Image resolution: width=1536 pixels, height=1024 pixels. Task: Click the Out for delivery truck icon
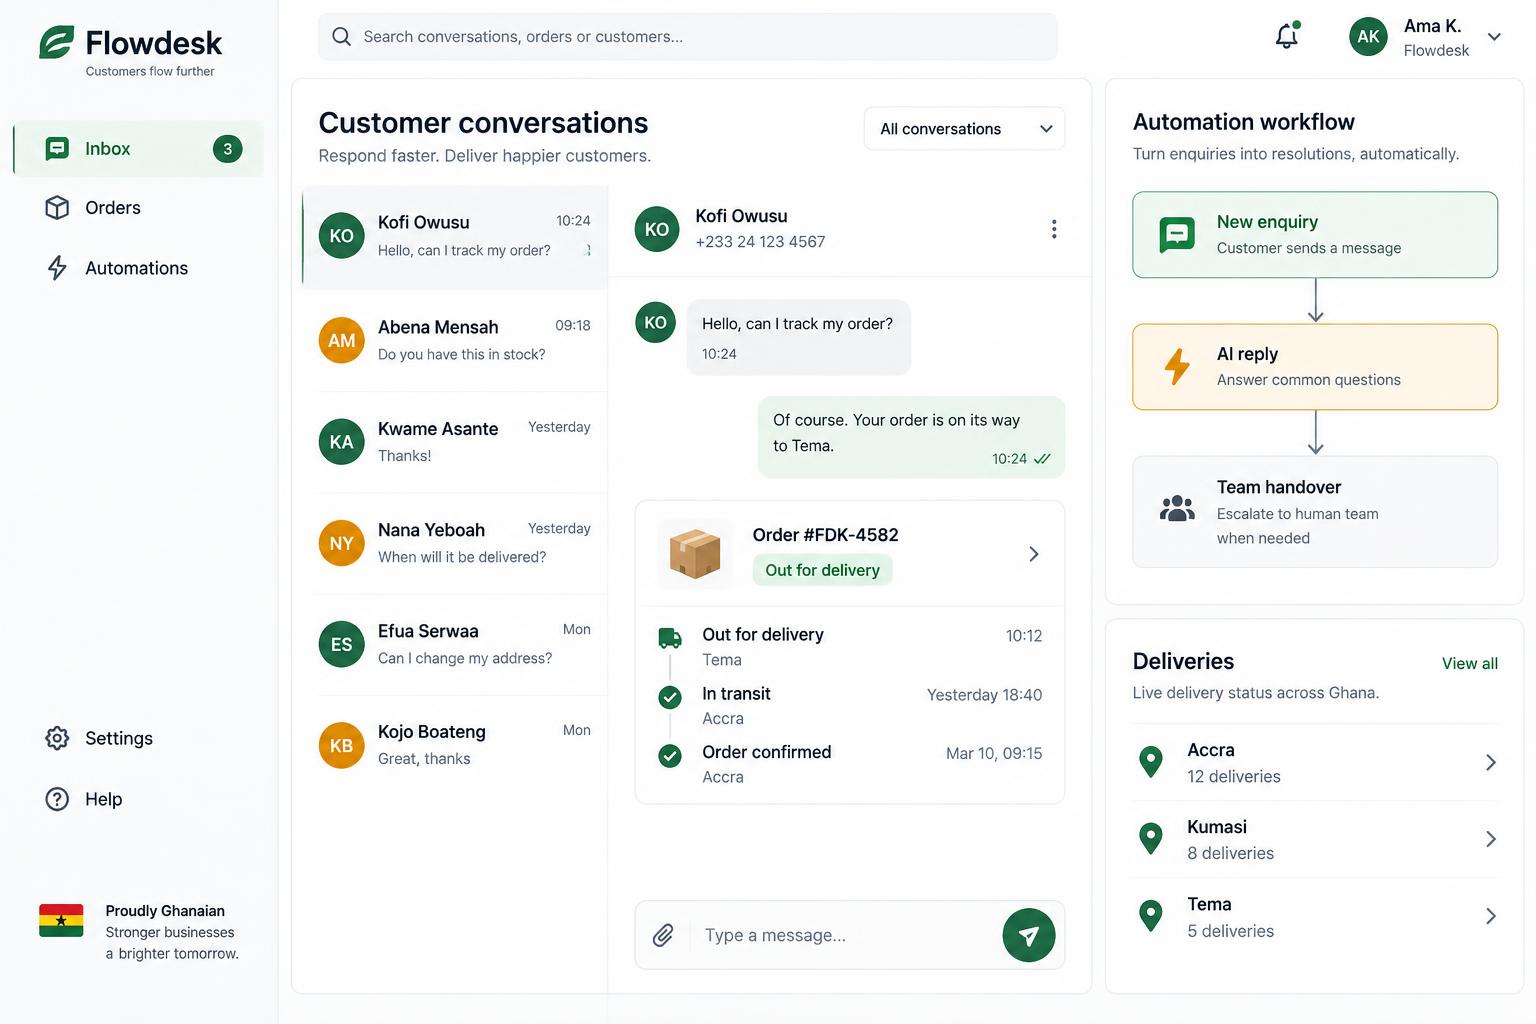[x=670, y=637]
